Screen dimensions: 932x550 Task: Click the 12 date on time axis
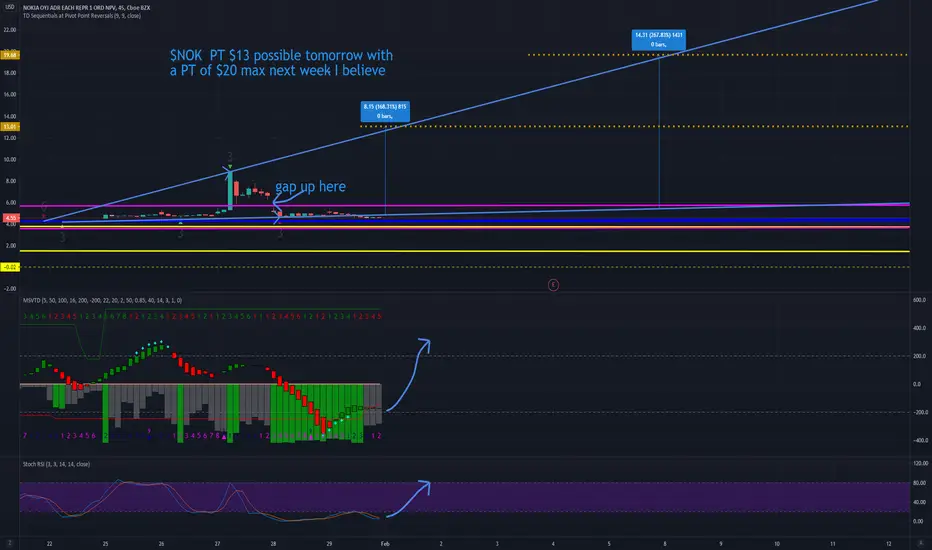click(889, 543)
